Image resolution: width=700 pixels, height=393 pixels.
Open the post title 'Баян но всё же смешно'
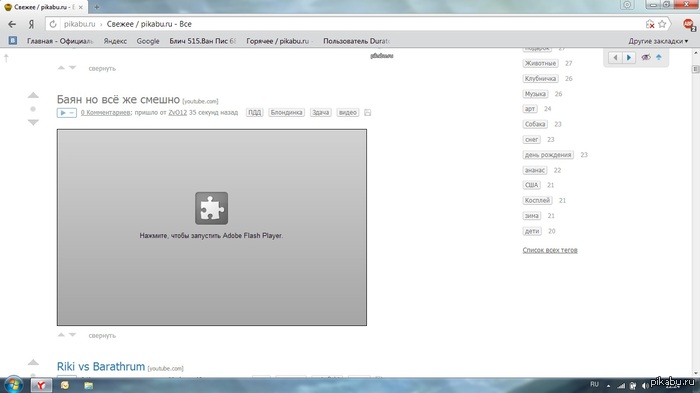click(x=118, y=99)
